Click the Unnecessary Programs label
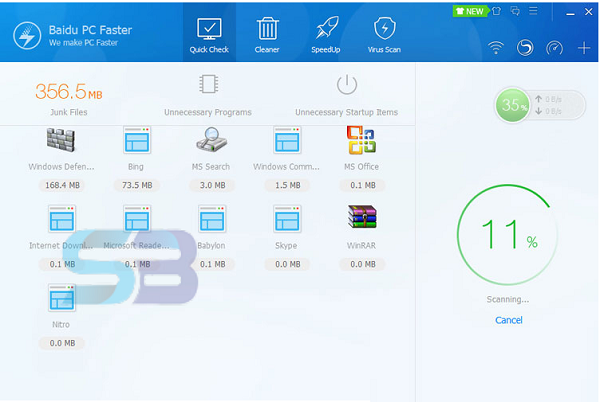600x402 pixels. pyautogui.click(x=208, y=112)
